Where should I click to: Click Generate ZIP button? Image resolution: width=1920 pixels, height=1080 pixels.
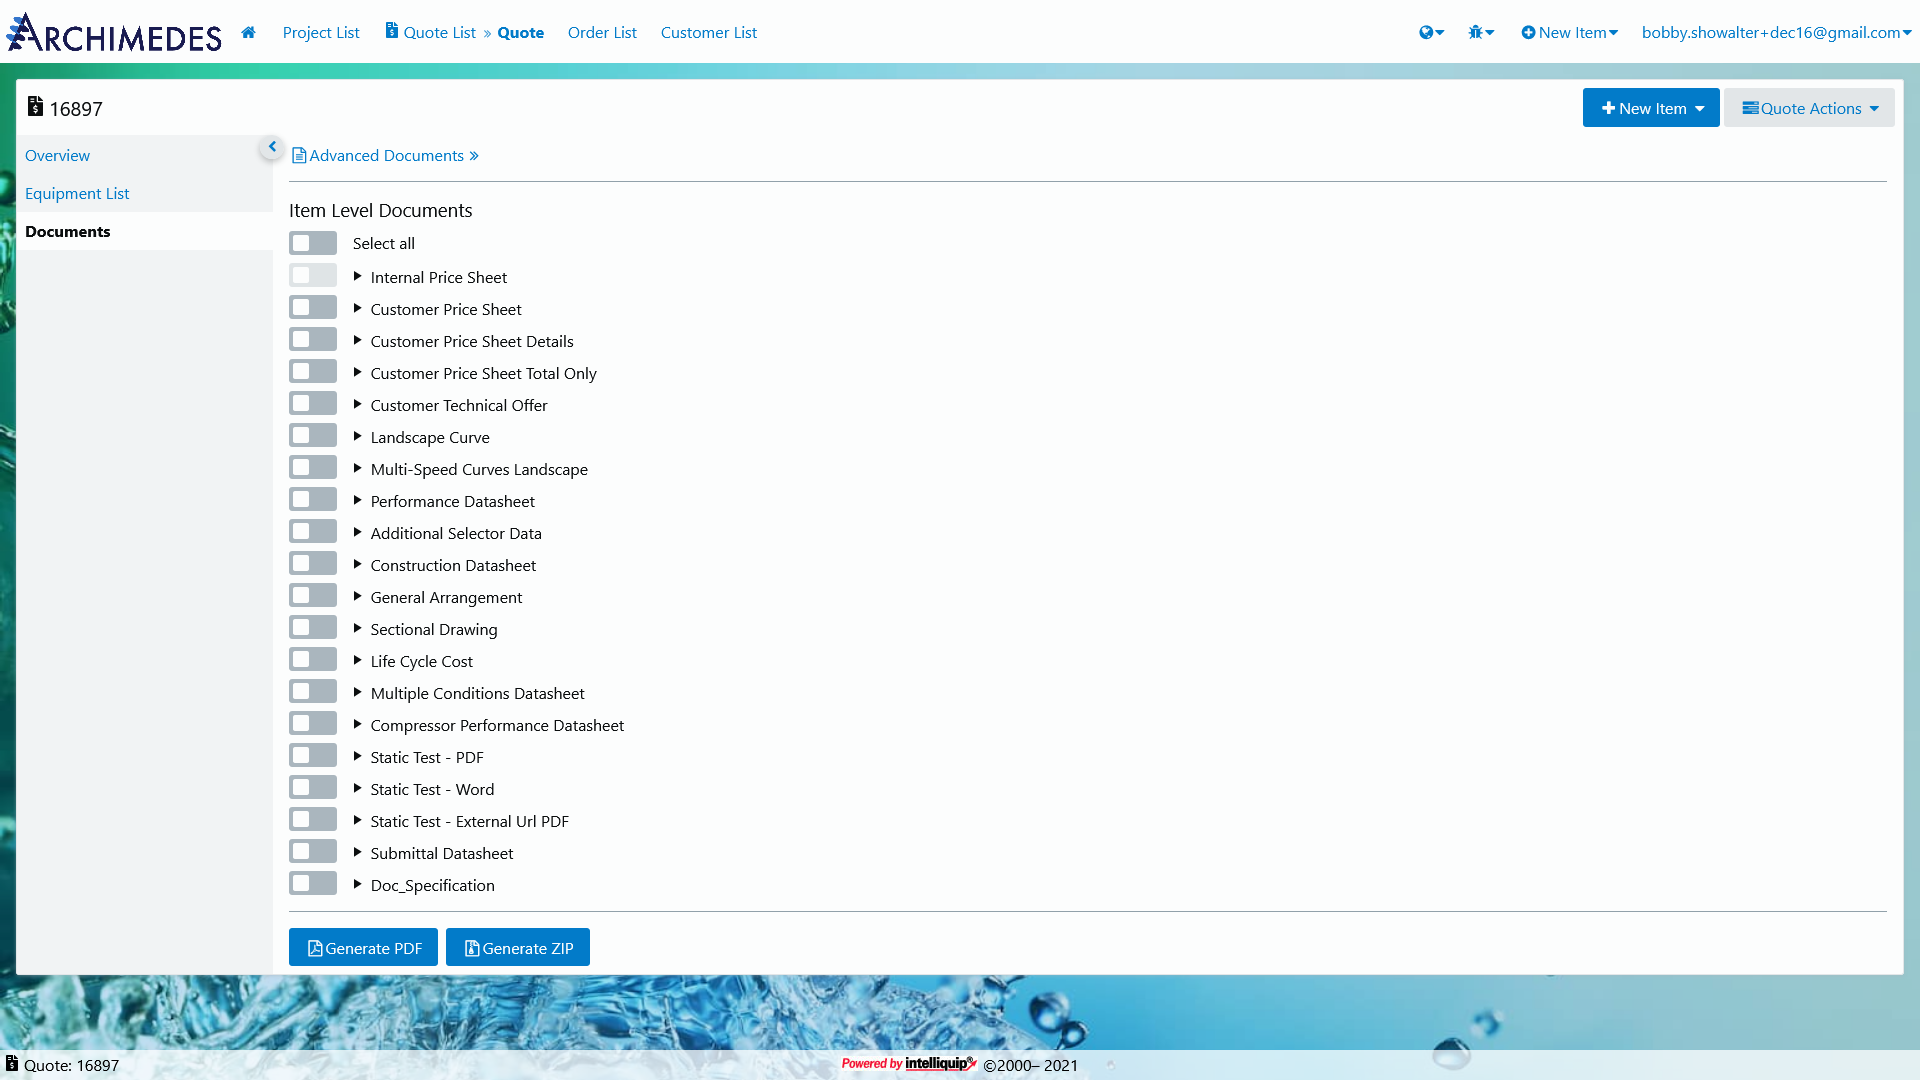tap(517, 947)
